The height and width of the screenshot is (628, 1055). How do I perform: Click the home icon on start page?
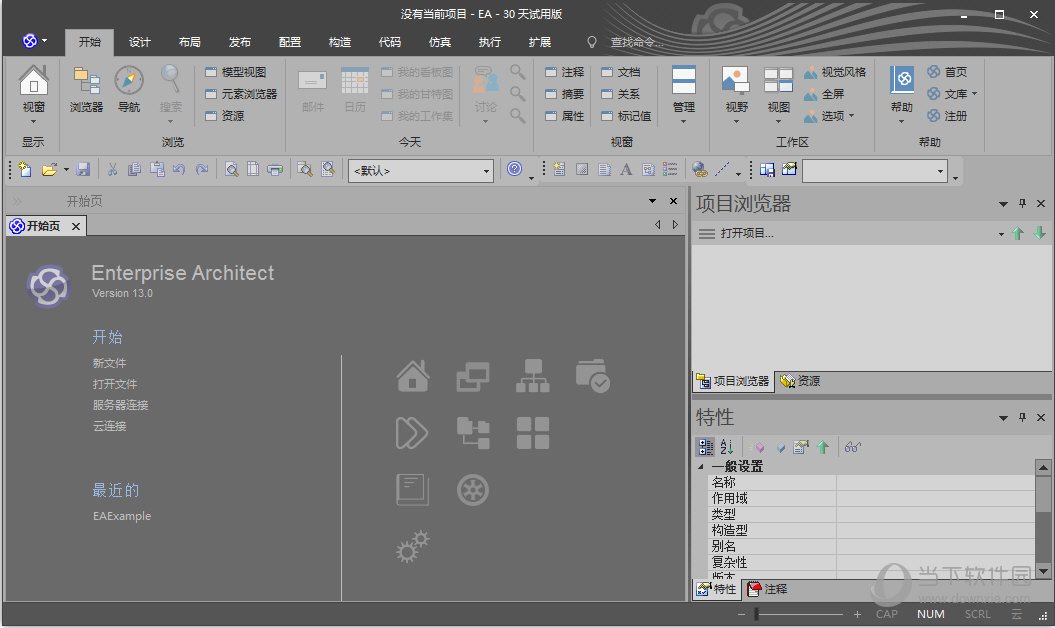tap(413, 376)
